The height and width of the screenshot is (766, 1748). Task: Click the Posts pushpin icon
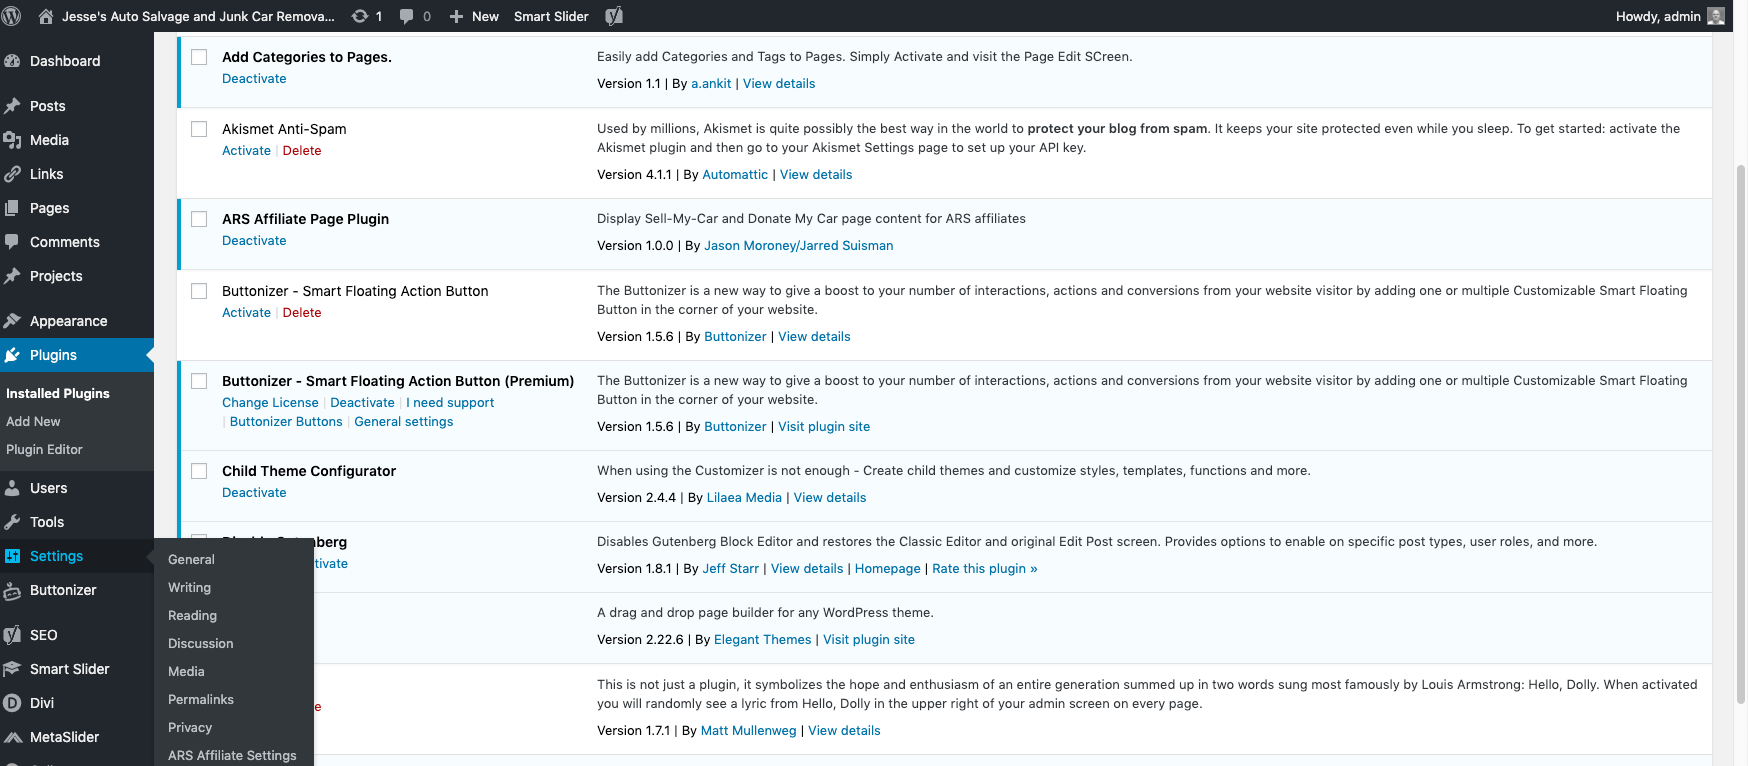[x=12, y=106]
